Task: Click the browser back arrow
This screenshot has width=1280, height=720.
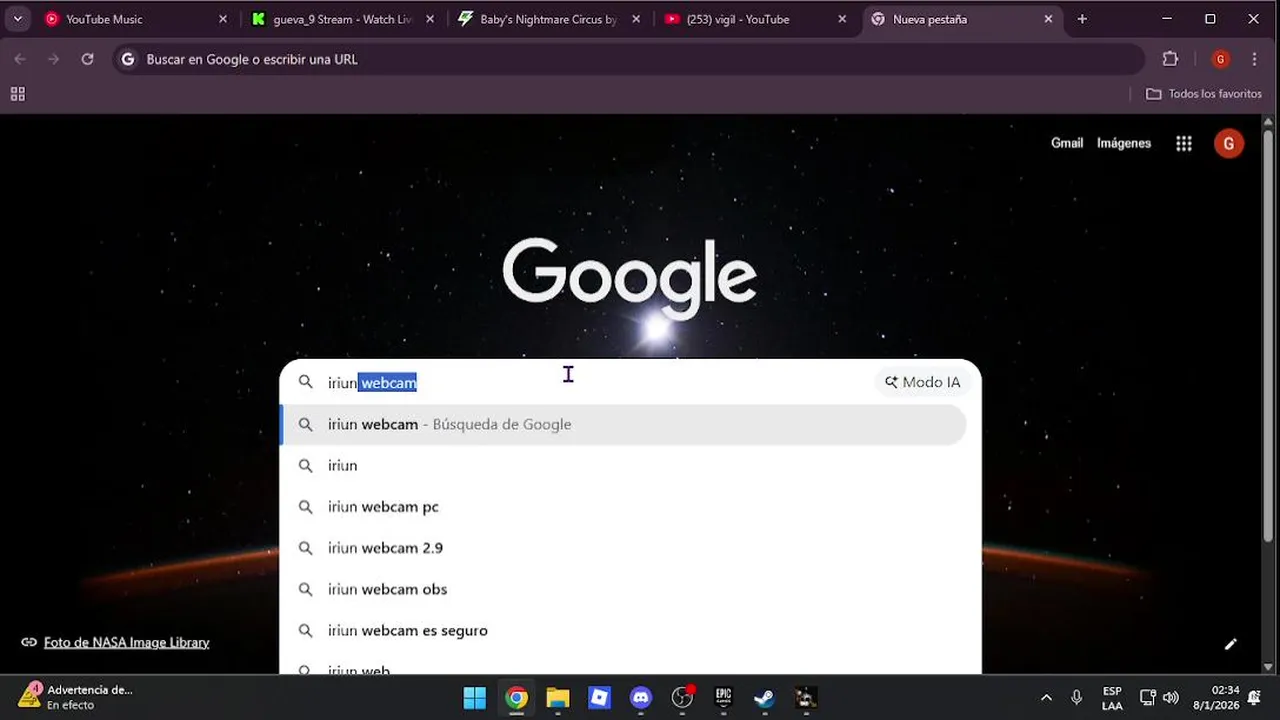Action: click(x=20, y=59)
